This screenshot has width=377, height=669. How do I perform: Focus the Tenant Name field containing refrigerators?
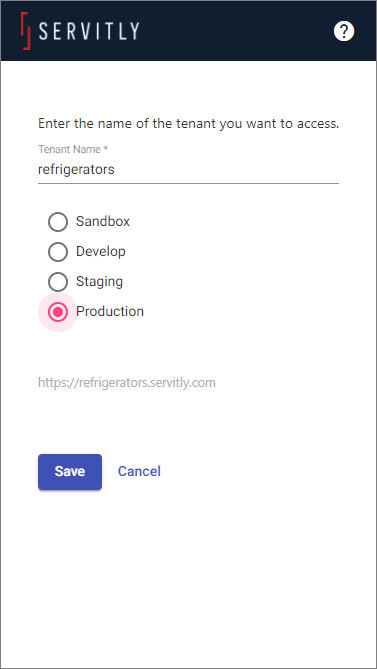tap(188, 170)
